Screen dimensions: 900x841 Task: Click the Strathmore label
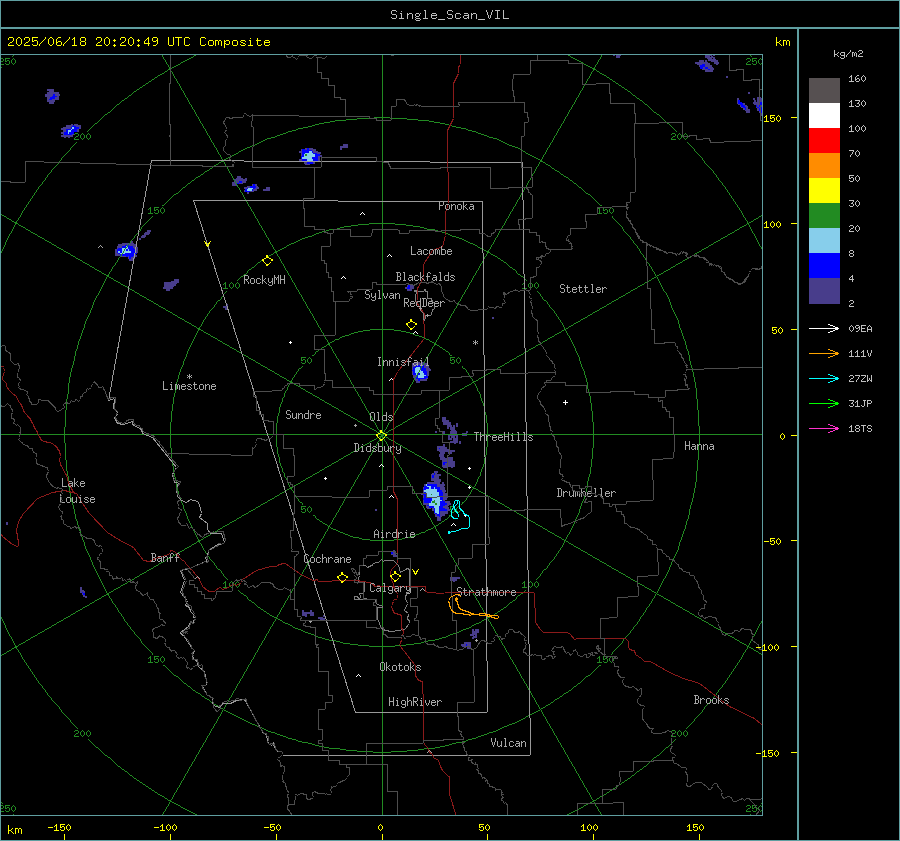[x=486, y=592]
